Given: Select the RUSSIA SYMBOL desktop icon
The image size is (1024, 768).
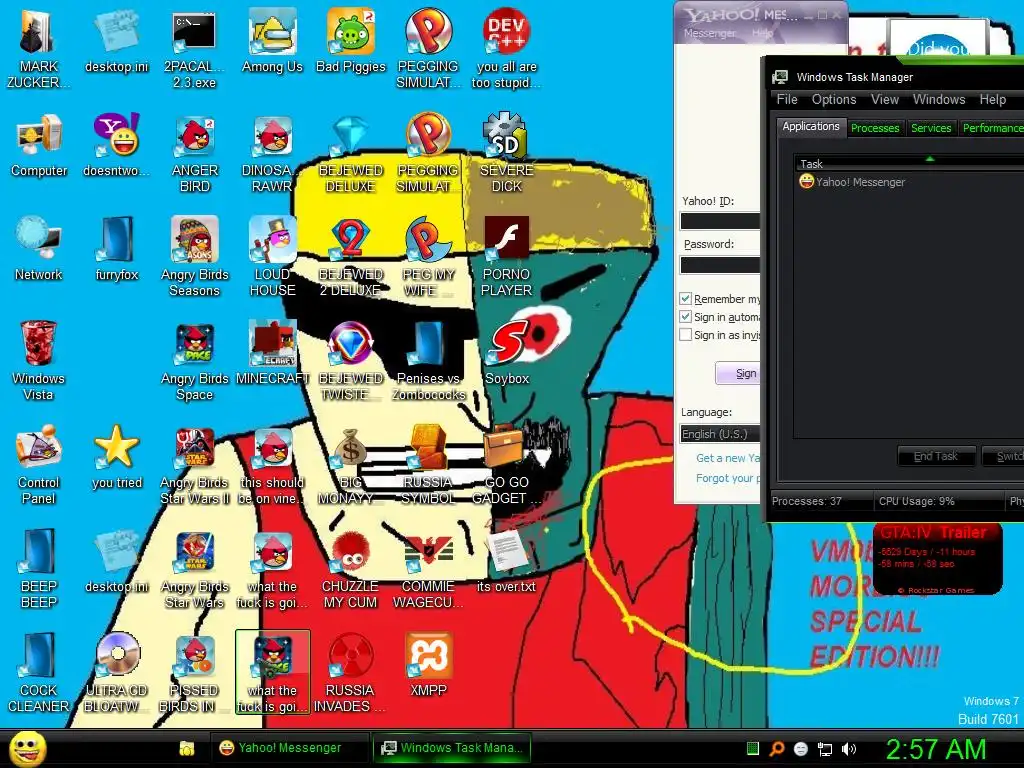Looking at the screenshot, I should coord(428,464).
